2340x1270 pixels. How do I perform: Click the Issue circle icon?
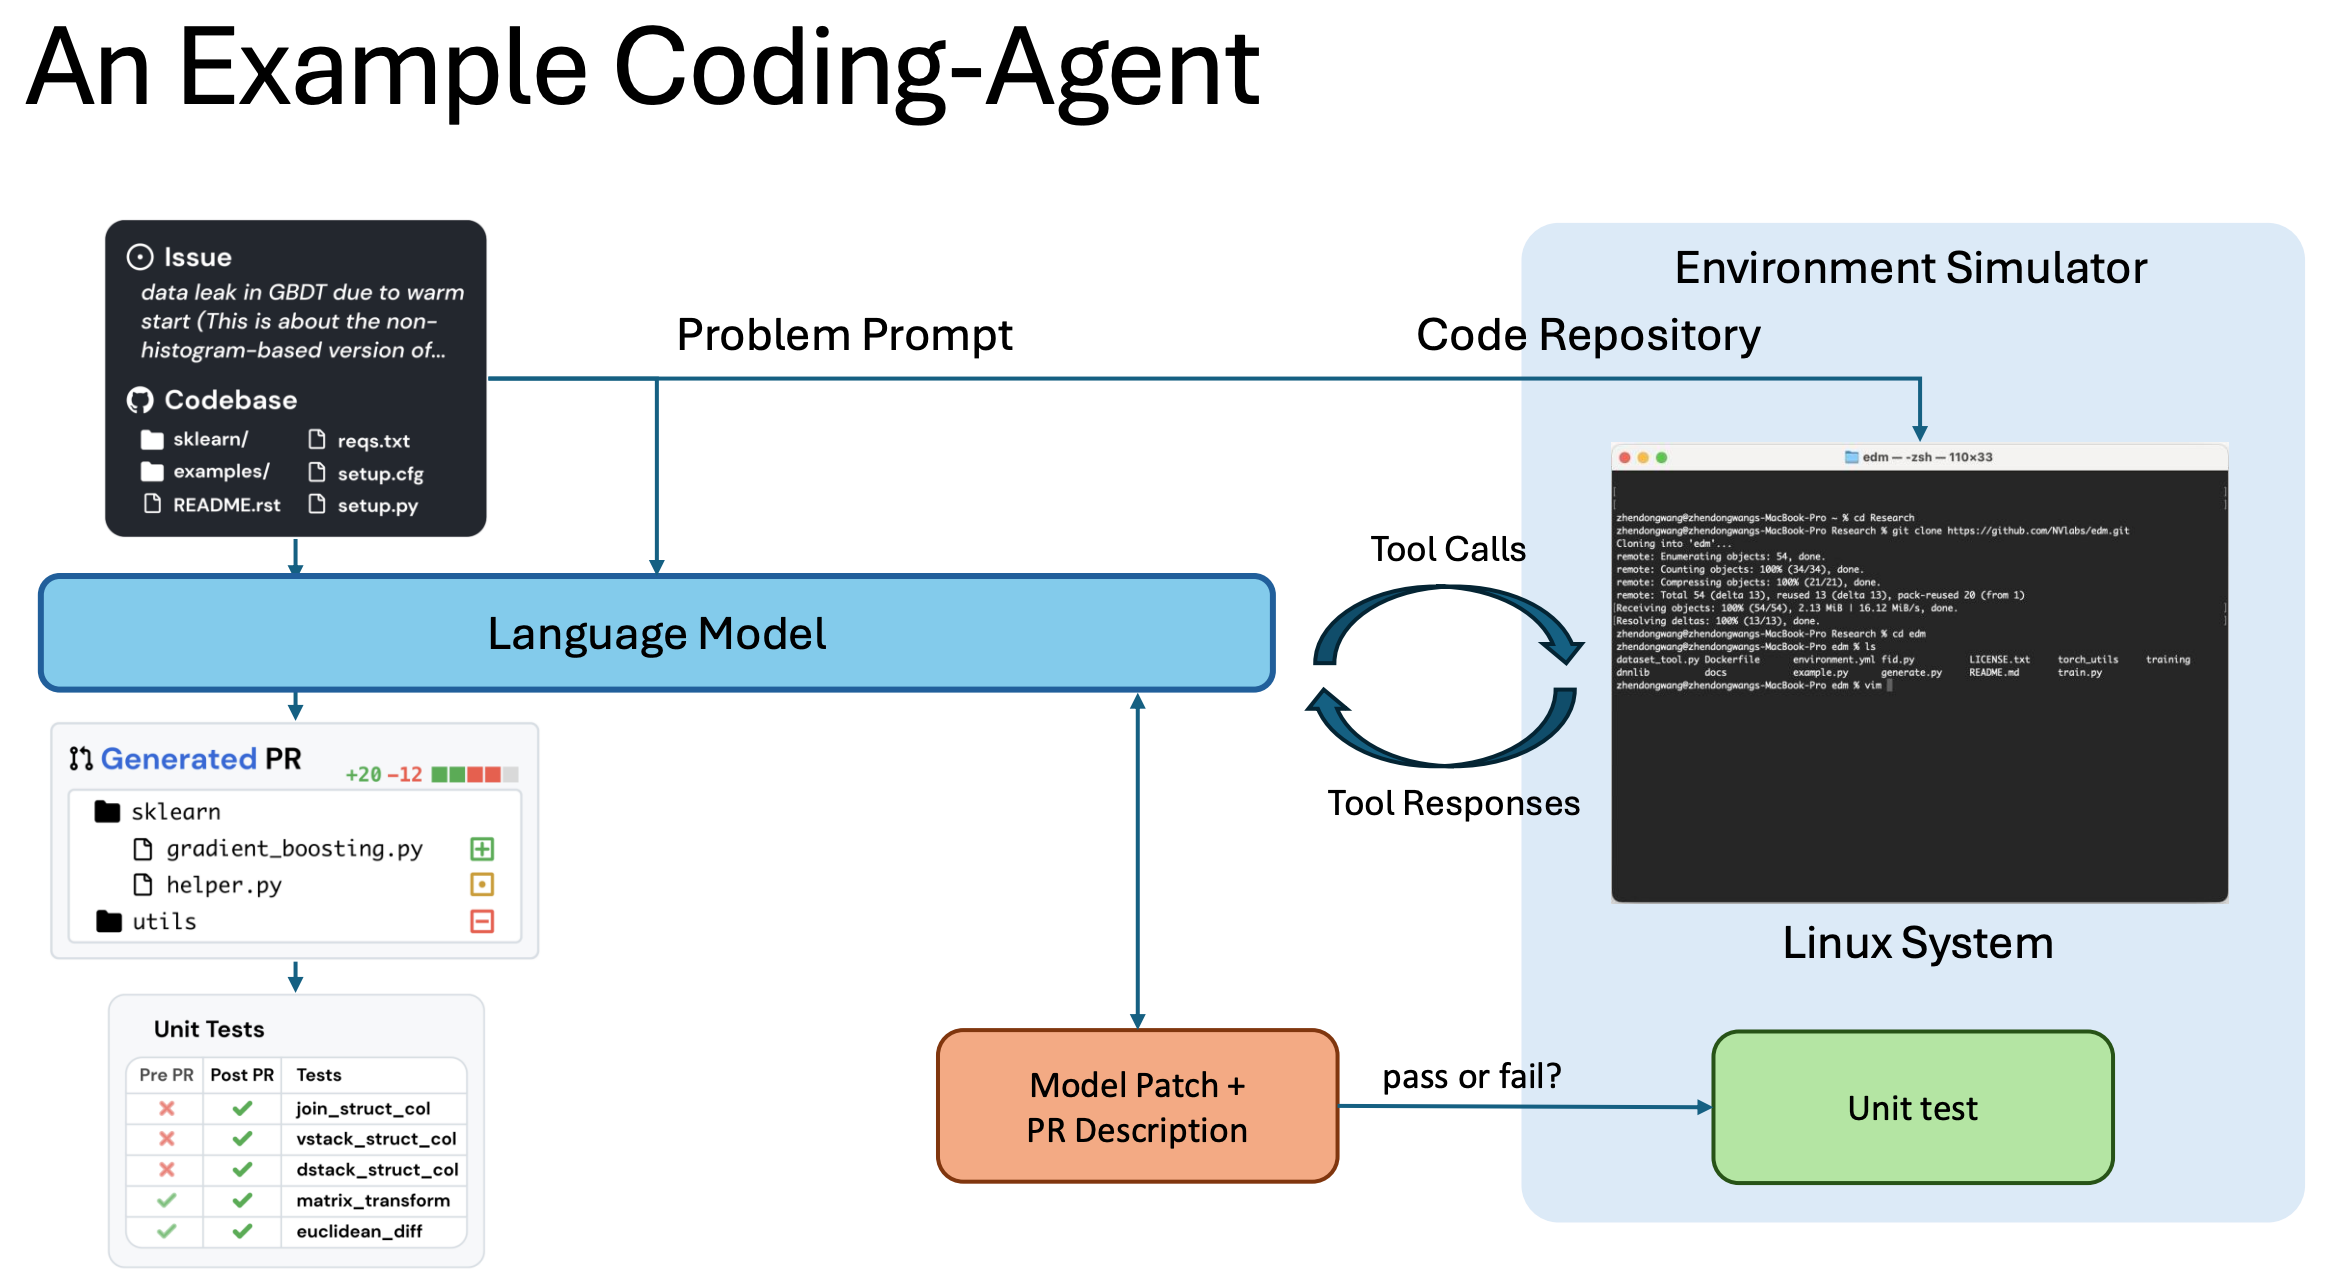pos(140,257)
